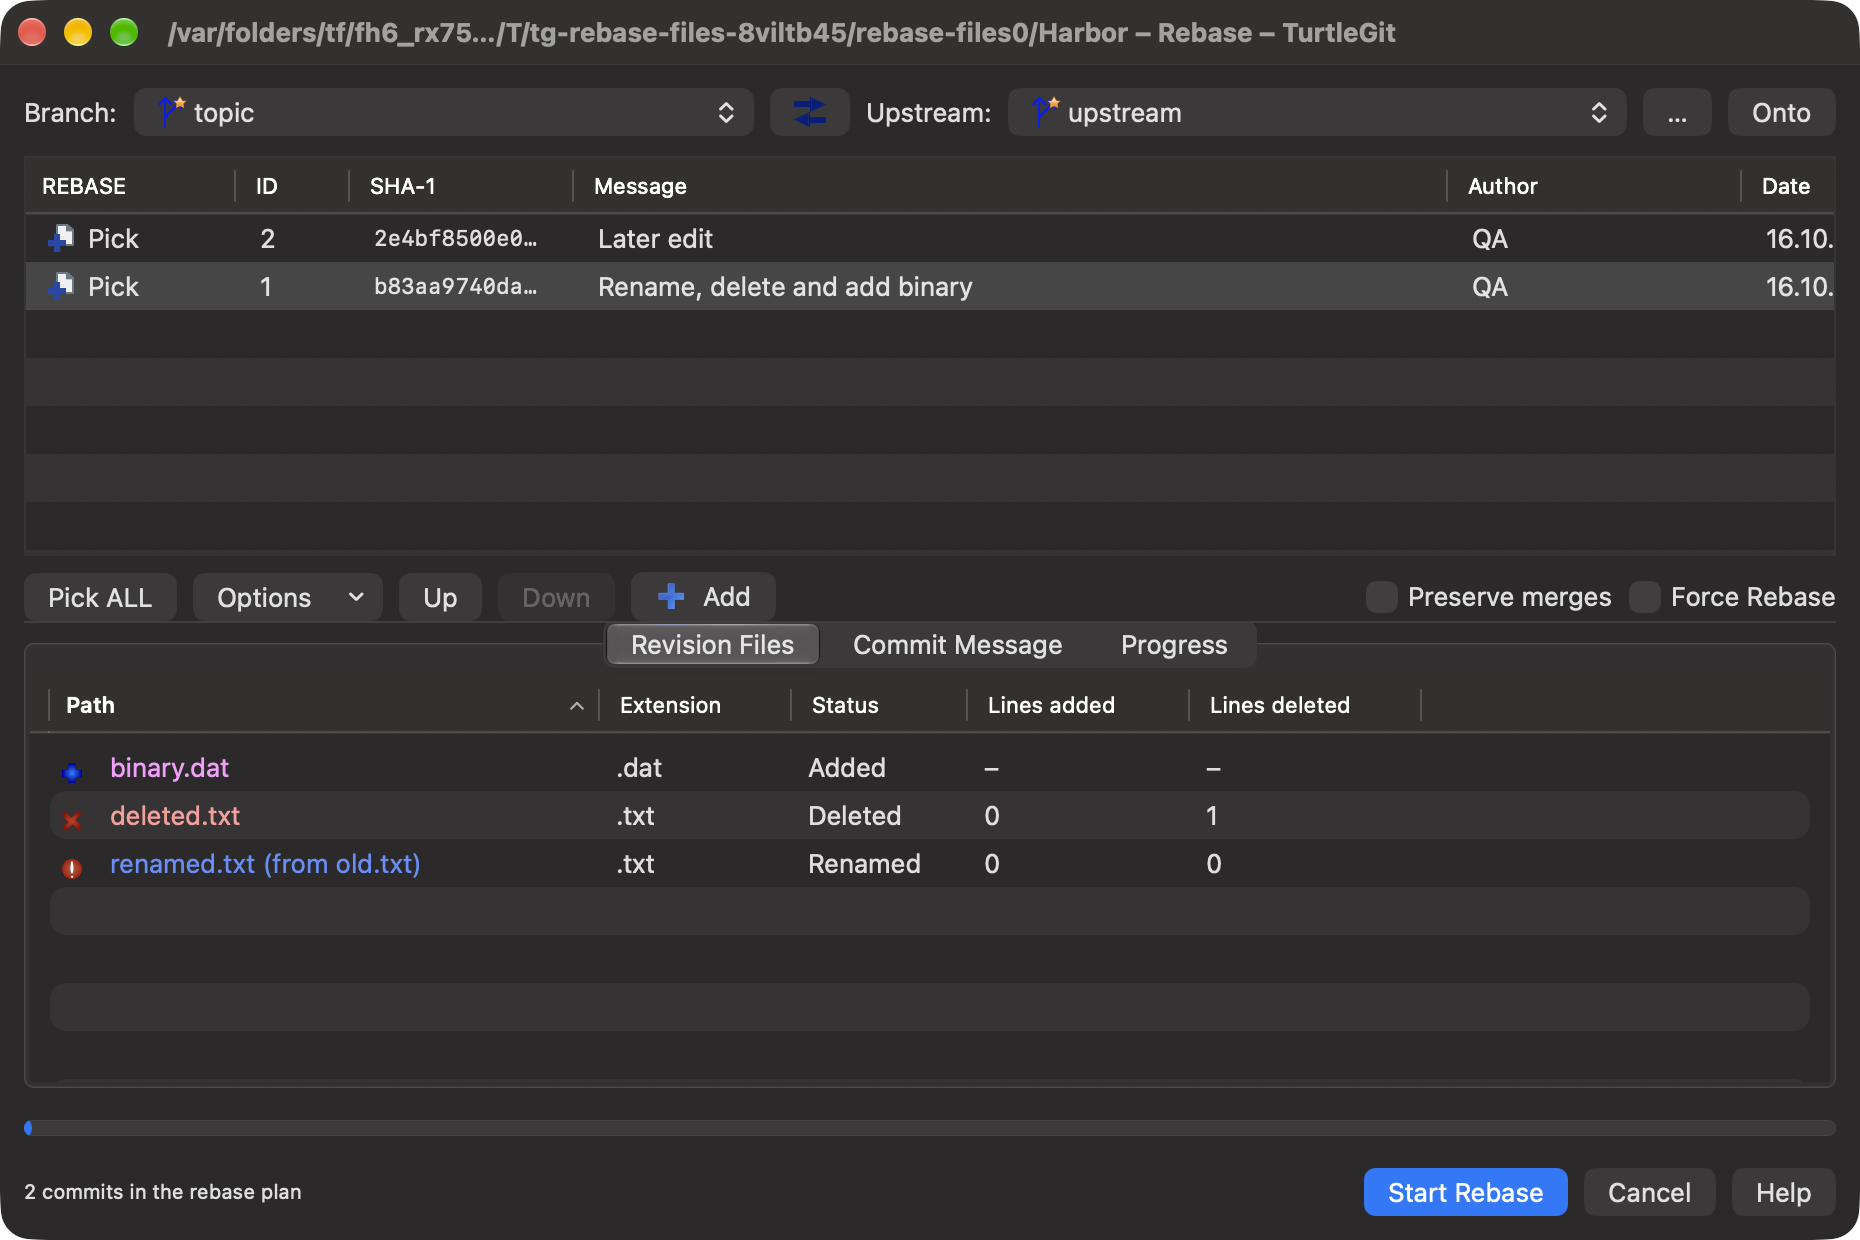Switch to Commit Message tab
The image size is (1860, 1240).
957,645
